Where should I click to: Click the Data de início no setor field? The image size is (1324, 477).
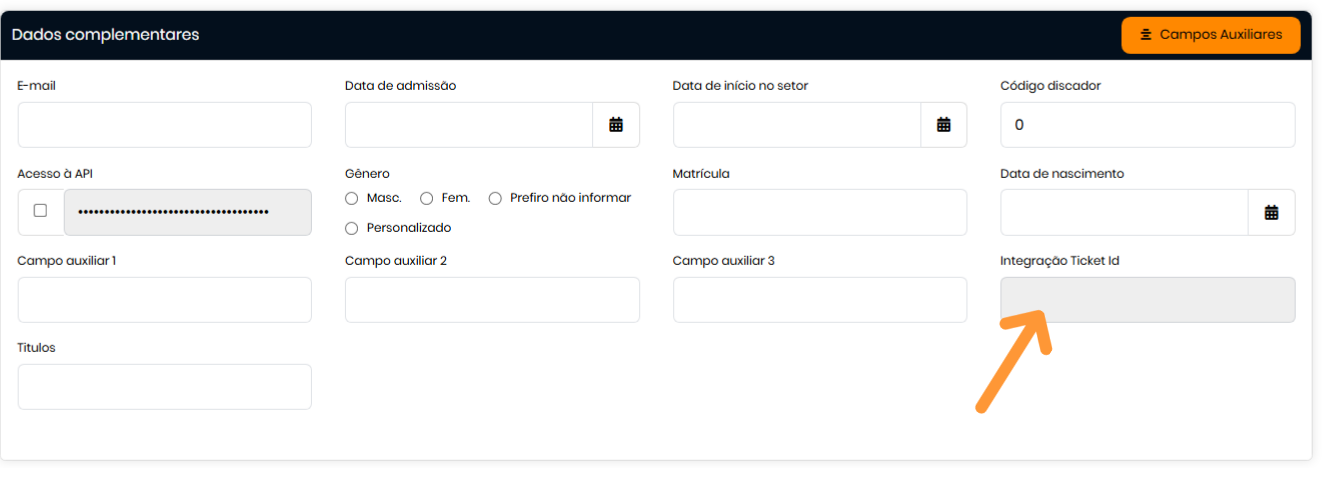[x=796, y=125]
